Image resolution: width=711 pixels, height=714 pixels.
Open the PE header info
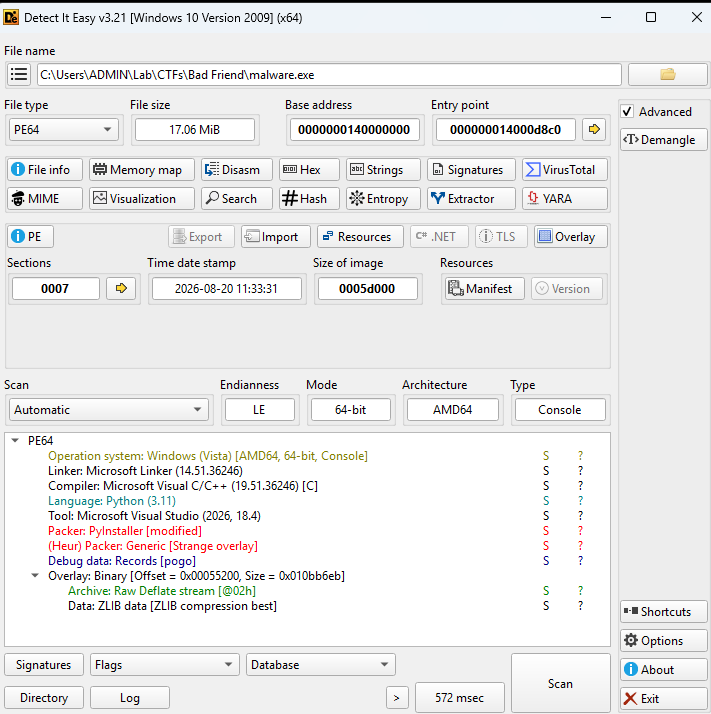pyautogui.click(x=31, y=237)
